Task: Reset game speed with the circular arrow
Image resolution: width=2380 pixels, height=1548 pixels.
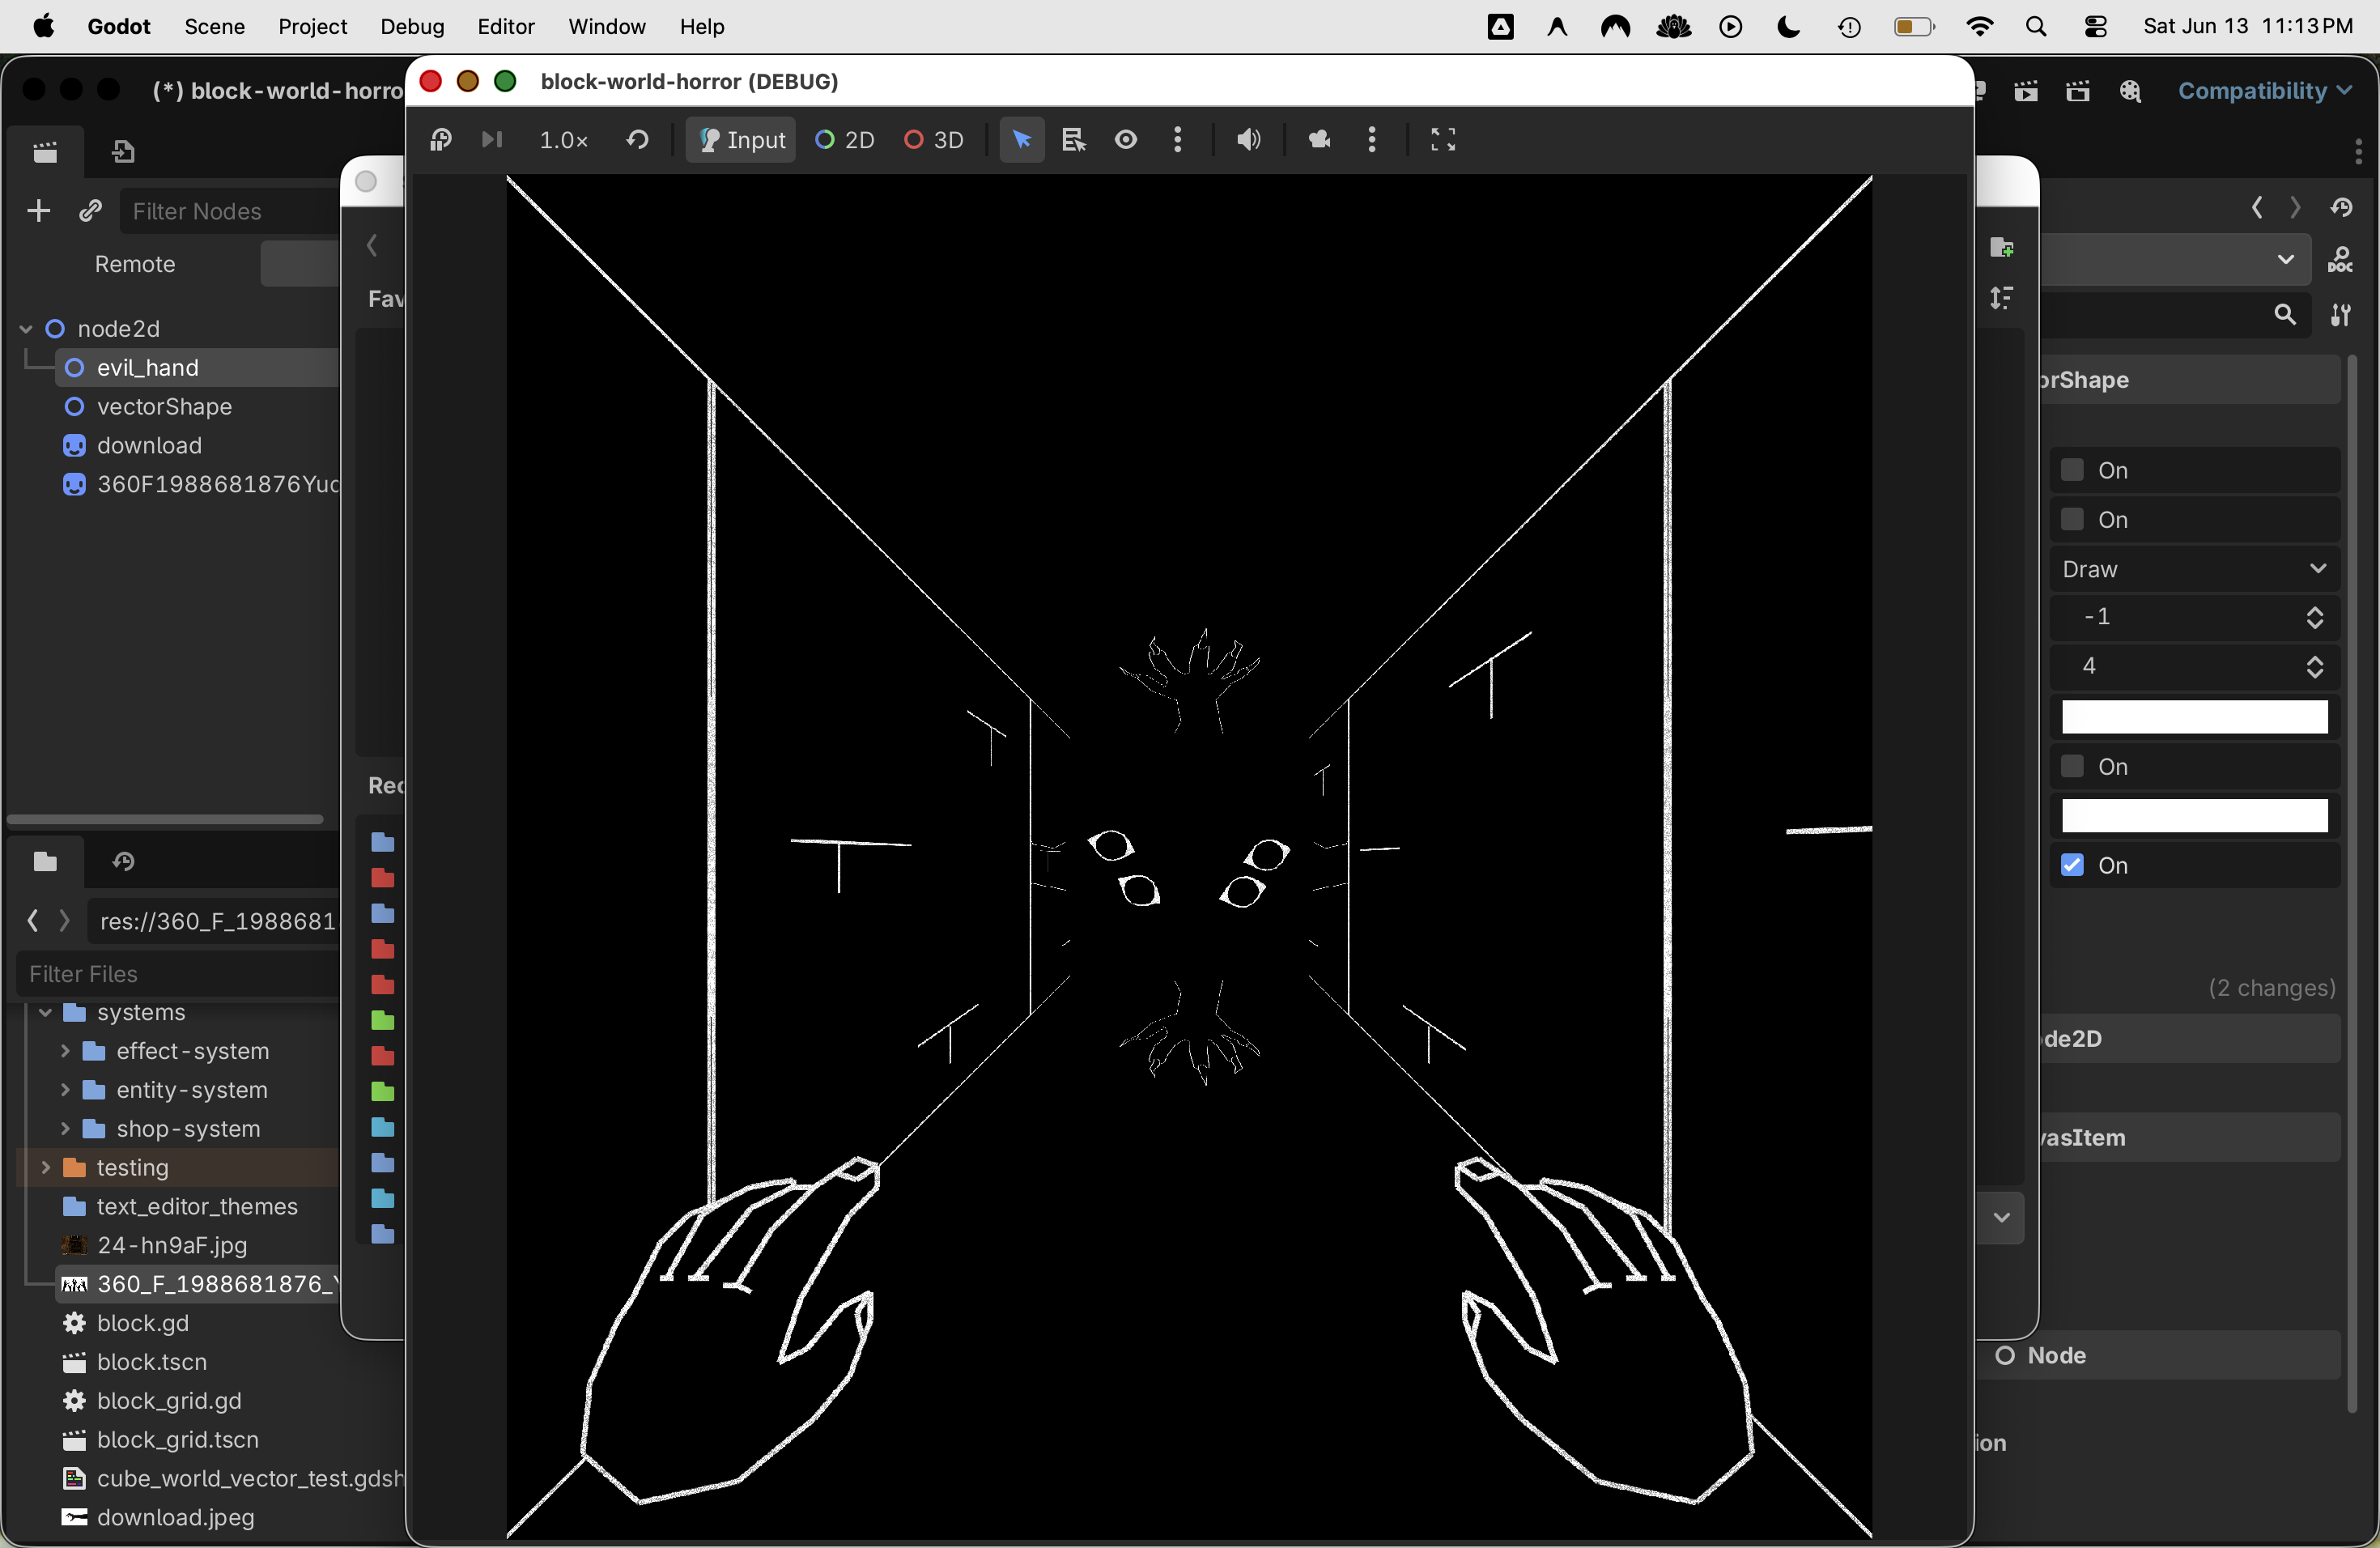Action: [x=638, y=140]
